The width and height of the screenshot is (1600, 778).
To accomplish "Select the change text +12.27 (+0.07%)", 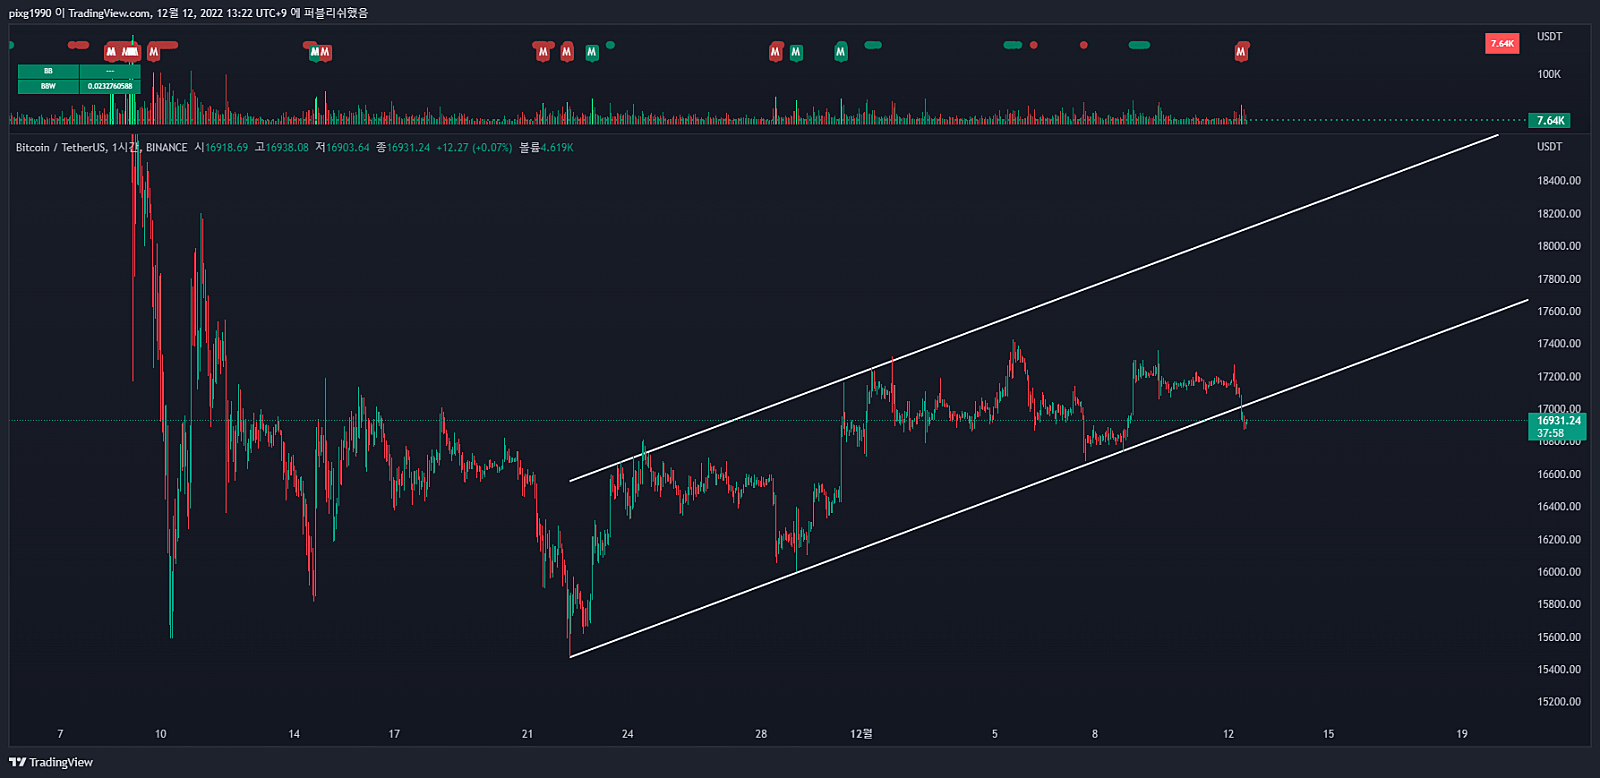I will coord(474,147).
